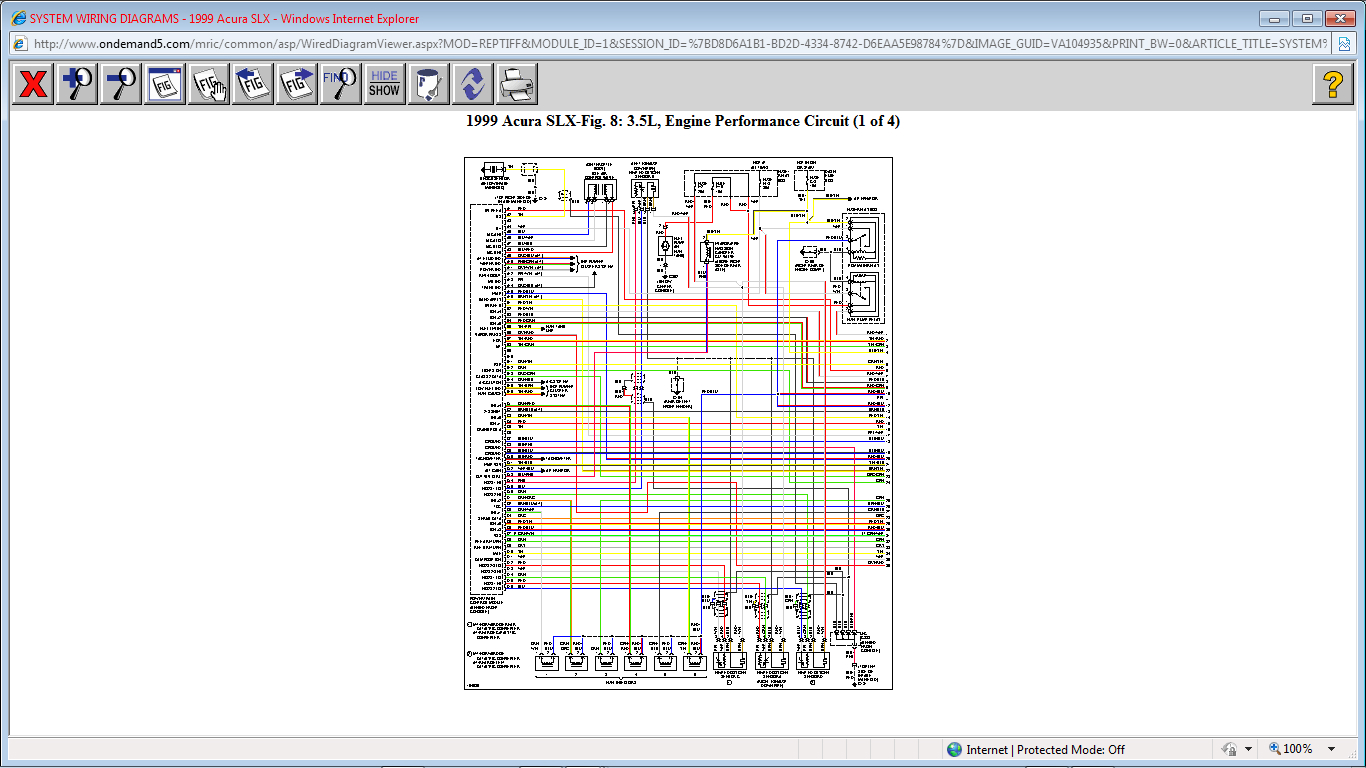The width and height of the screenshot is (1366, 768).
Task: Go to the next figure
Action: click(x=297, y=84)
